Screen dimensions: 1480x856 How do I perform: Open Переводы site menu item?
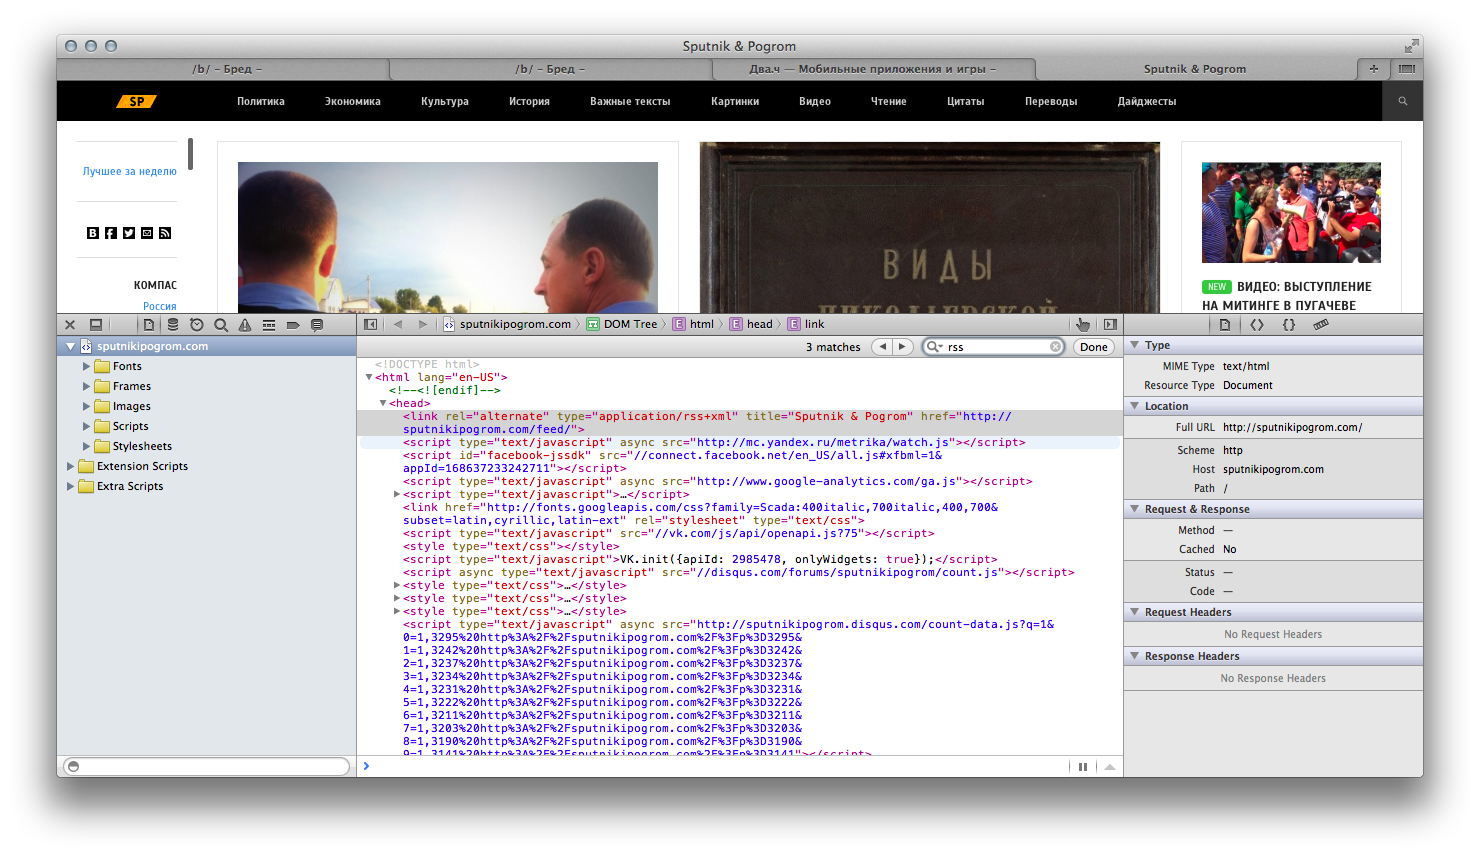click(1051, 101)
